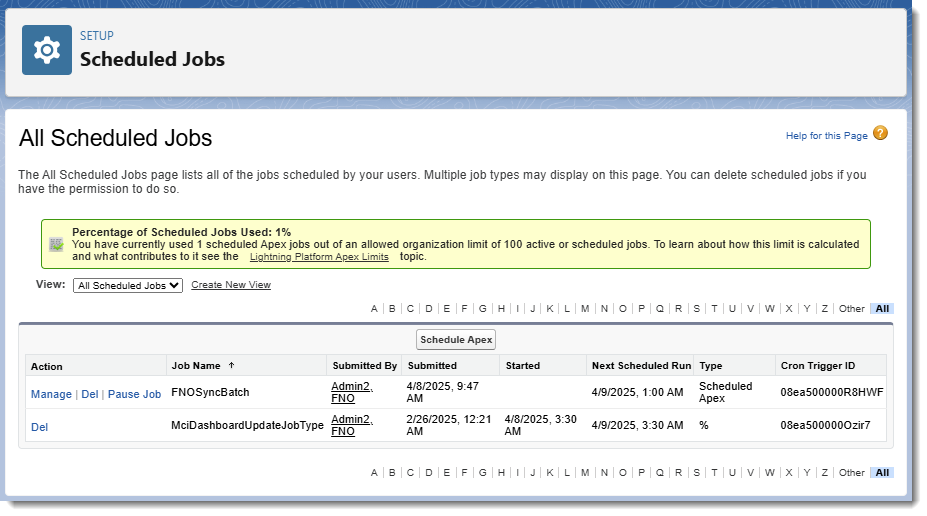Delete the FNOSyncBatch job
Viewport: 927px width, 516px height.
(x=90, y=394)
